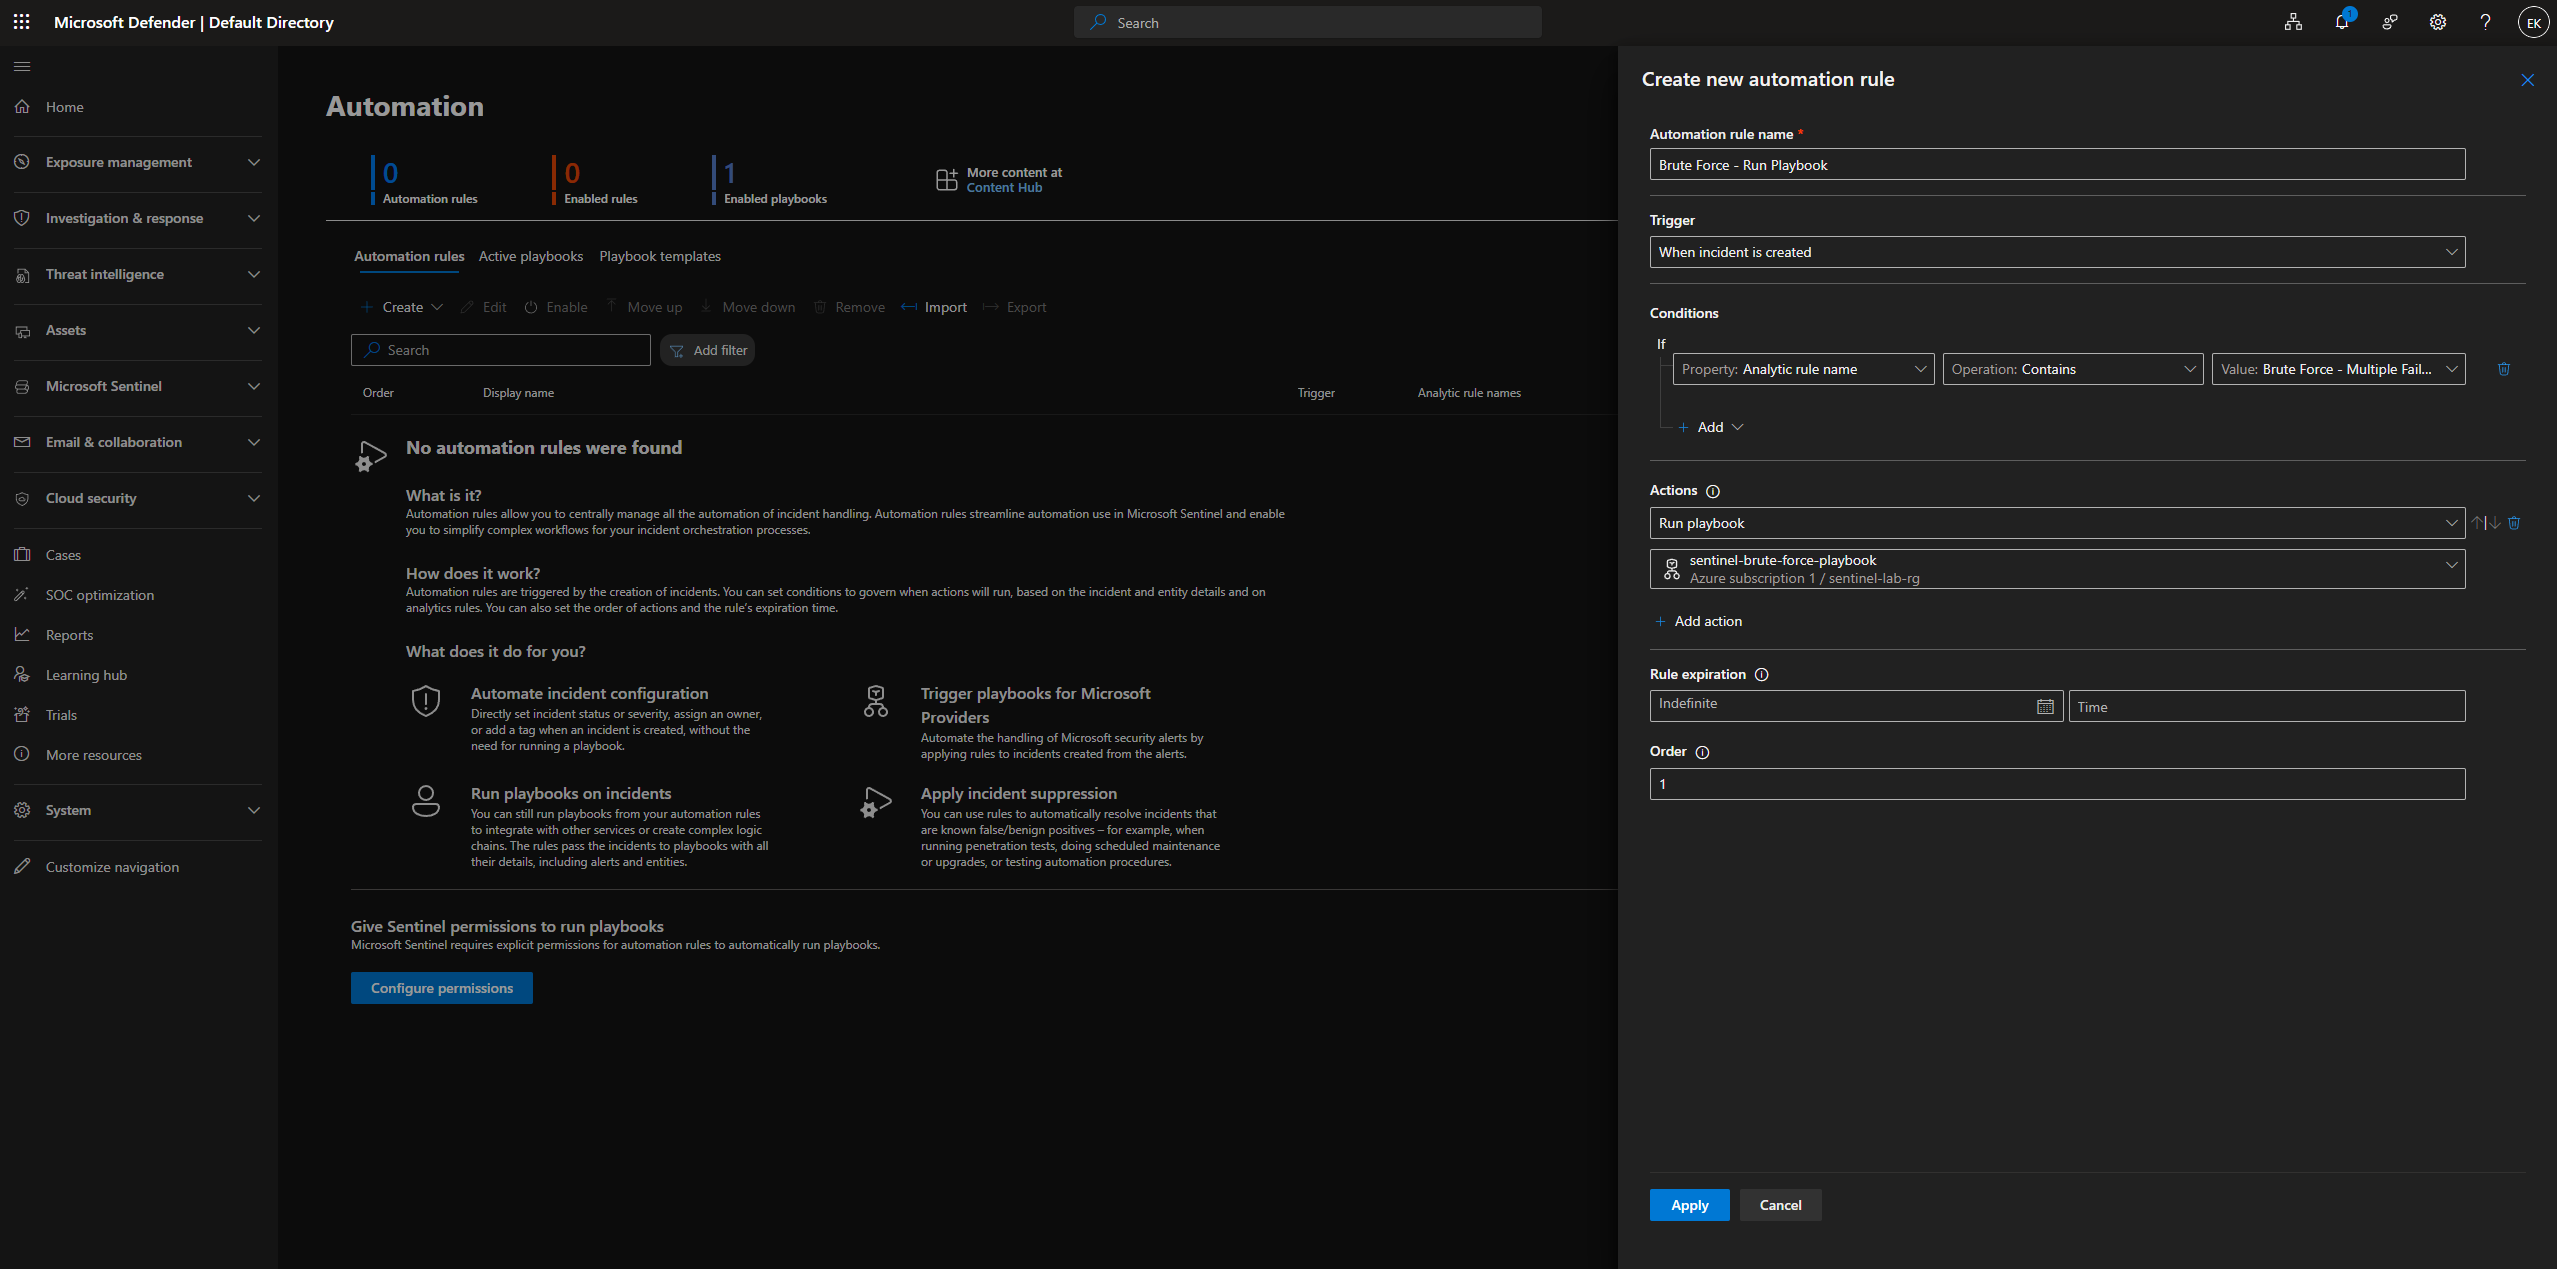Move the Run playbook action down
2557x1269 pixels.
pos(2495,523)
